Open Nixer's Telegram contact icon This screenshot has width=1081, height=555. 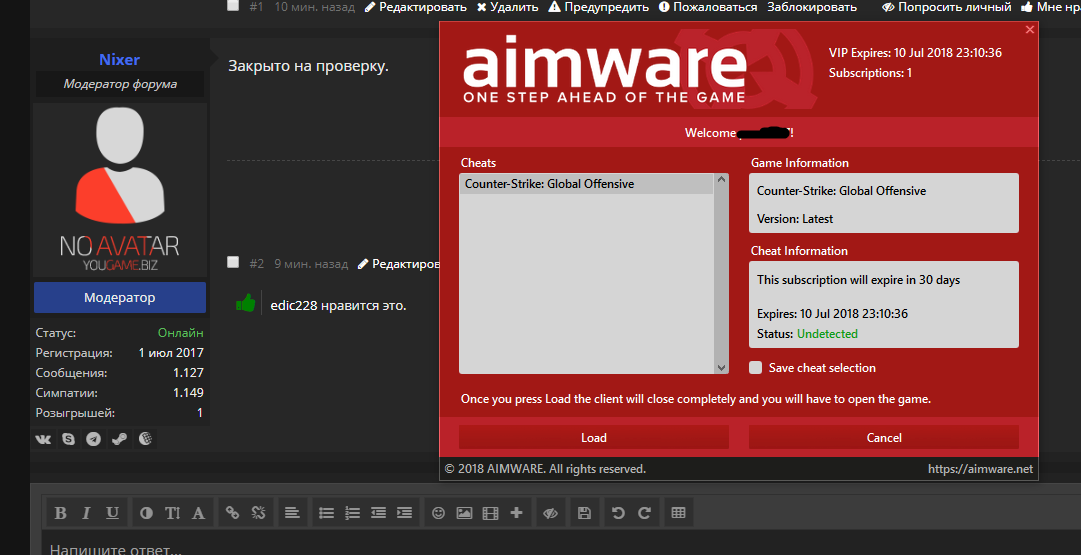pos(94,438)
